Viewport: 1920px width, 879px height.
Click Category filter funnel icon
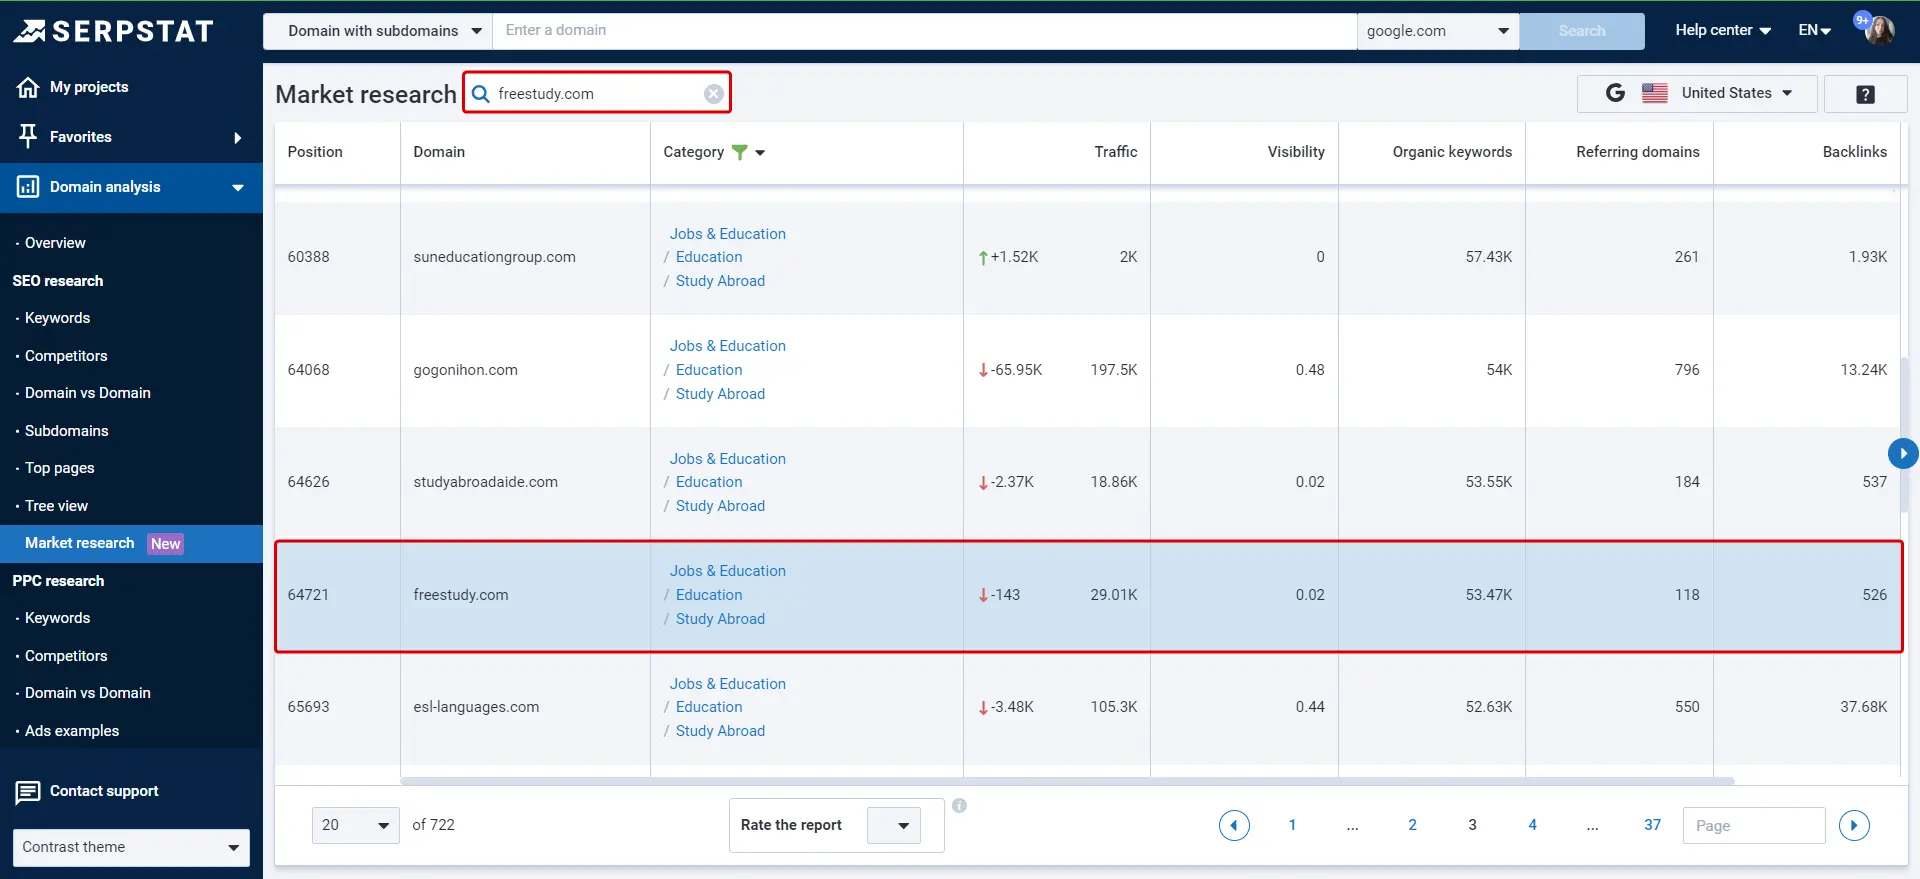point(739,152)
